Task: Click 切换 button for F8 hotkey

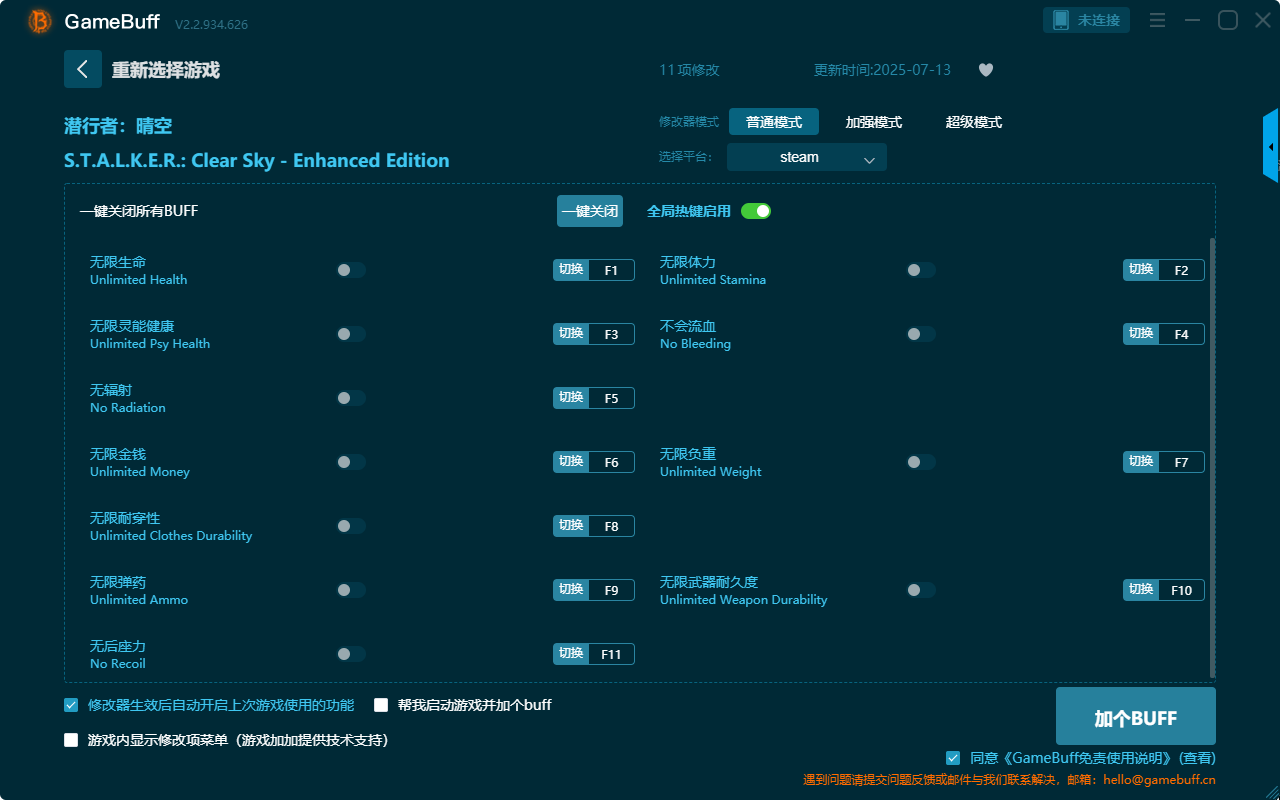Action: [571, 526]
